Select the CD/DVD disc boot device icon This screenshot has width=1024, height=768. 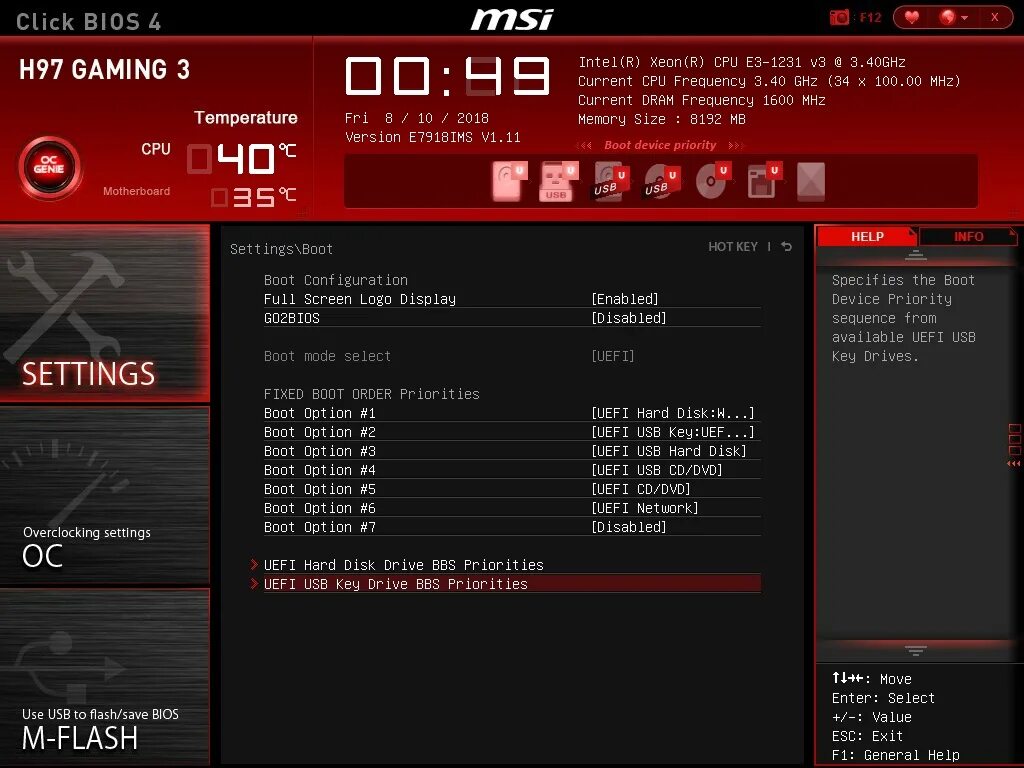pos(711,181)
